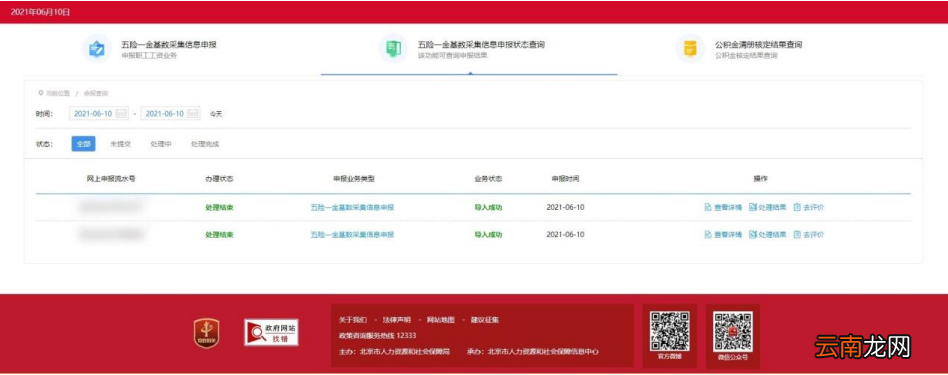
Task: Click the 申报查询 breadcrumb
Action: coord(96,94)
